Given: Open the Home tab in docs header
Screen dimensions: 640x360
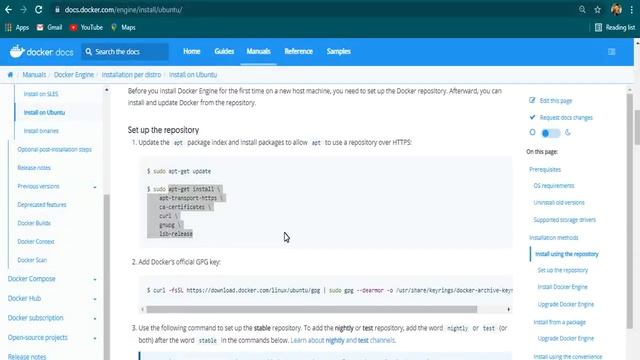Looking at the screenshot, I should click(x=191, y=51).
